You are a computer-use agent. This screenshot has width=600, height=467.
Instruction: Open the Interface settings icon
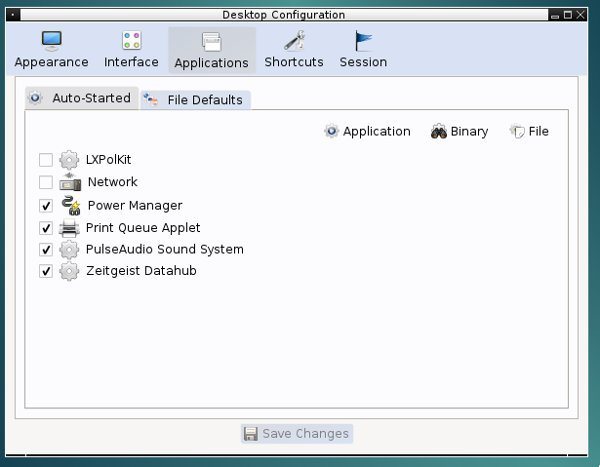(132, 41)
